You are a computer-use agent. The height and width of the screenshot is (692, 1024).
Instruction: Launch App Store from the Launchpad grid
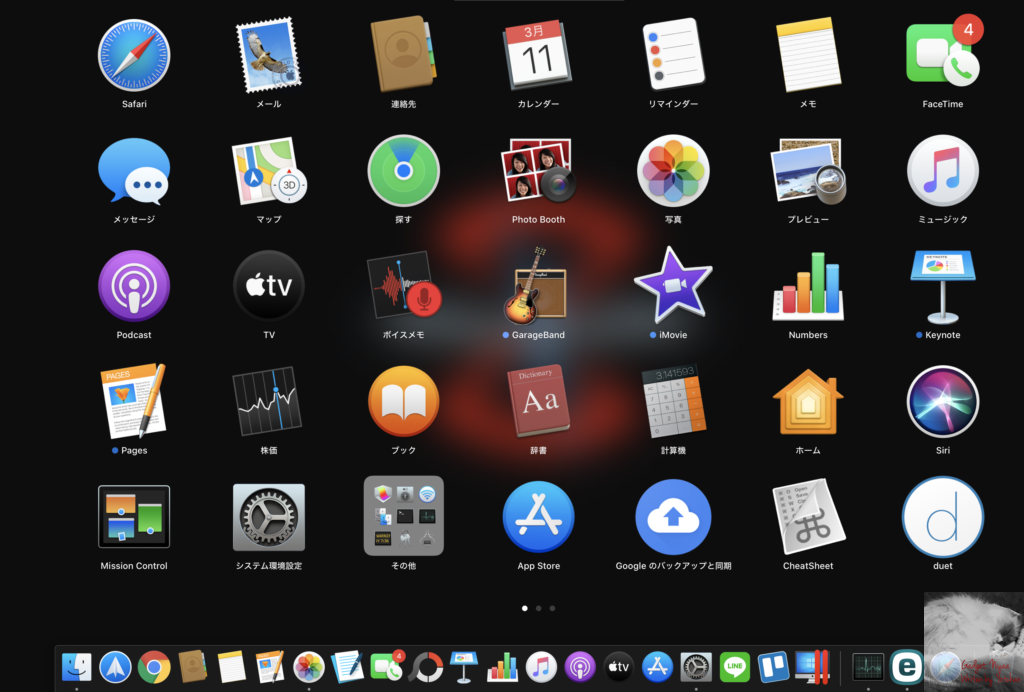click(538, 517)
